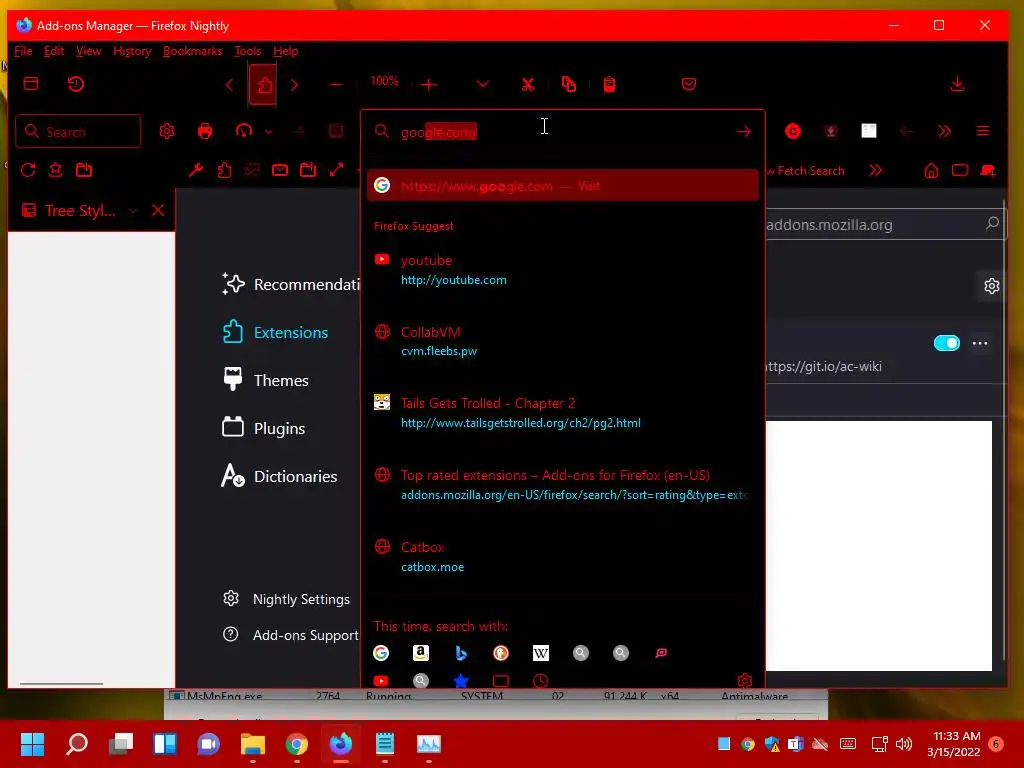
Task: Click inside the toolbar Search box
Action: (78, 131)
